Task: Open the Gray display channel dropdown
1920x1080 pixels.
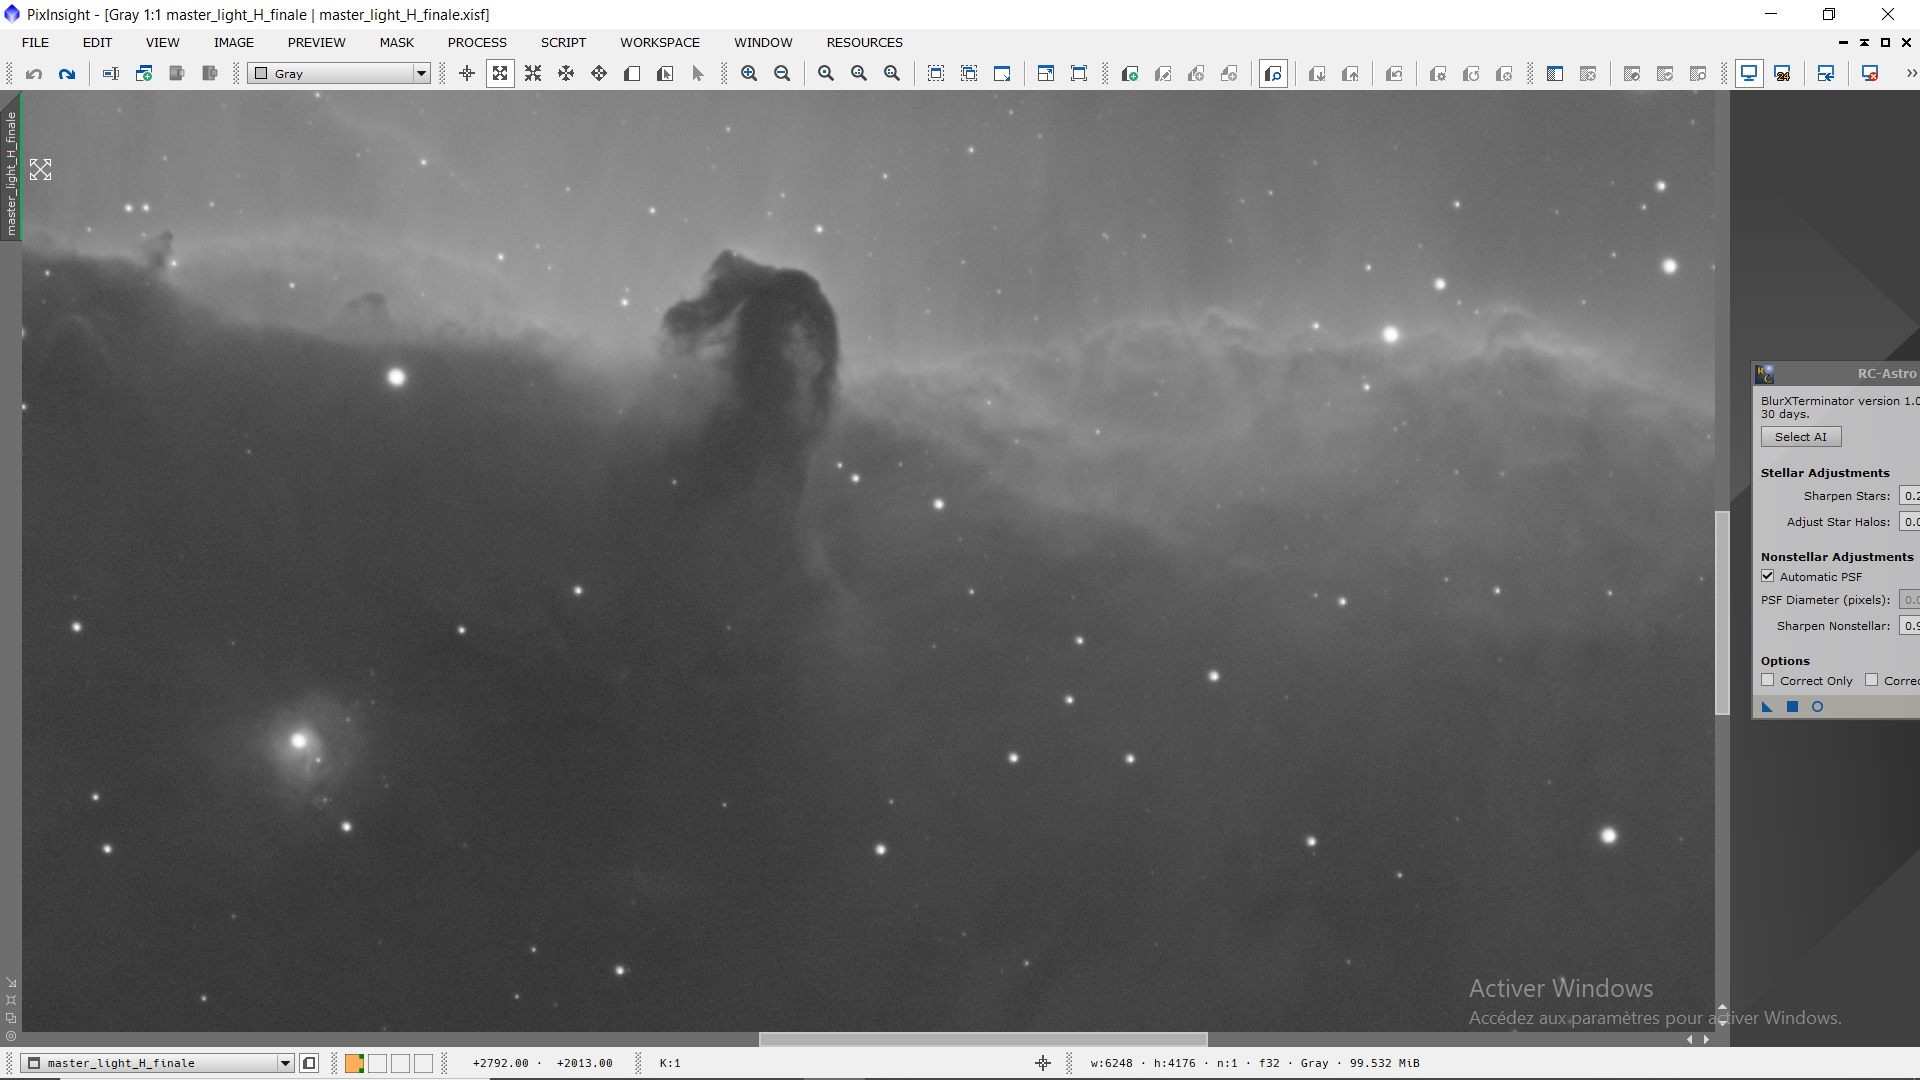Action: 421,73
